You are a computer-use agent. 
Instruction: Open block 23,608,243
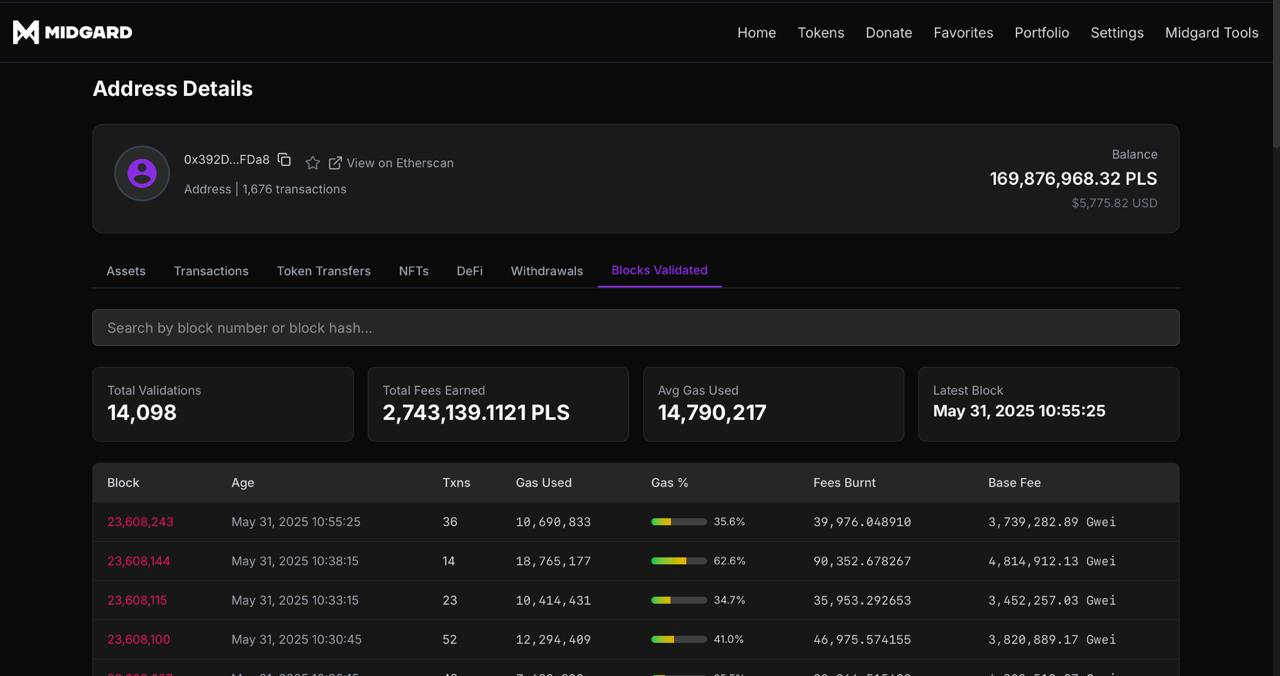tap(140, 522)
